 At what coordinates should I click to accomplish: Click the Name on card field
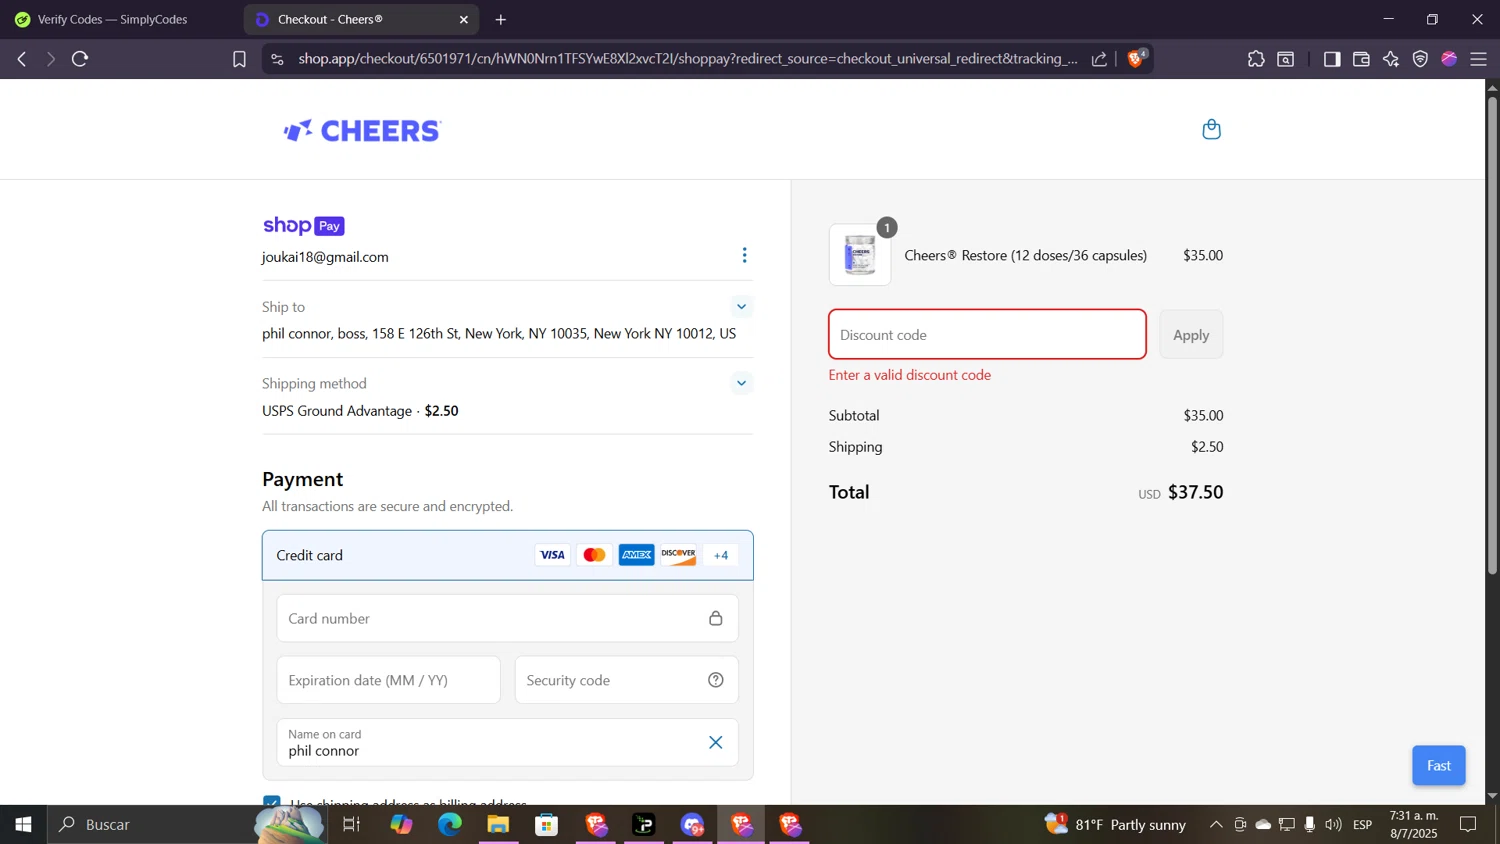pyautogui.click(x=508, y=742)
